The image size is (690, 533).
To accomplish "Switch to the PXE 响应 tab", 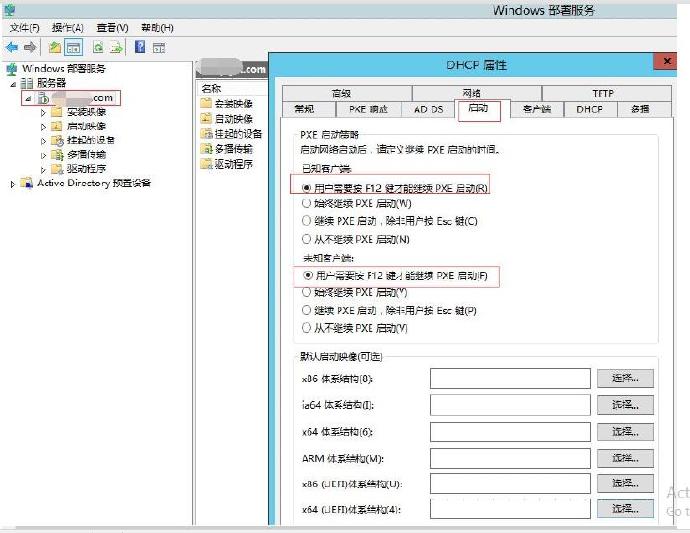I will [368, 109].
